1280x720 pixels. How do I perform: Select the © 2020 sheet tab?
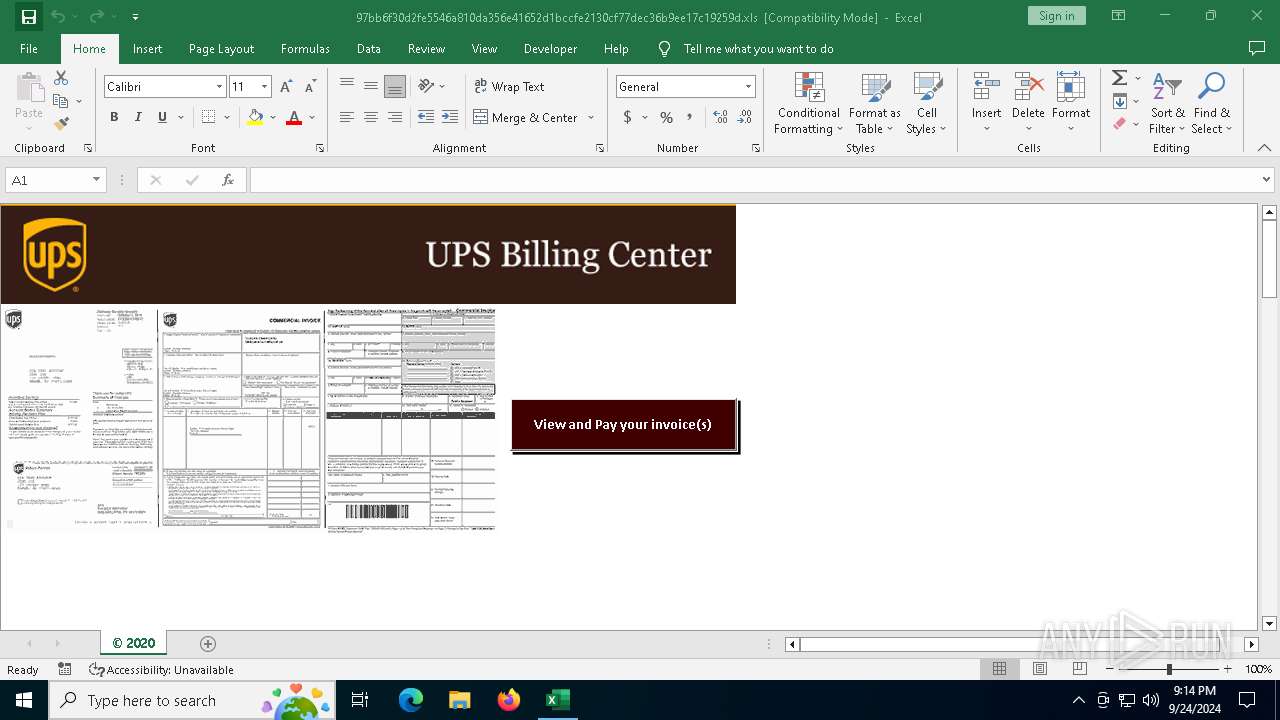click(133, 643)
